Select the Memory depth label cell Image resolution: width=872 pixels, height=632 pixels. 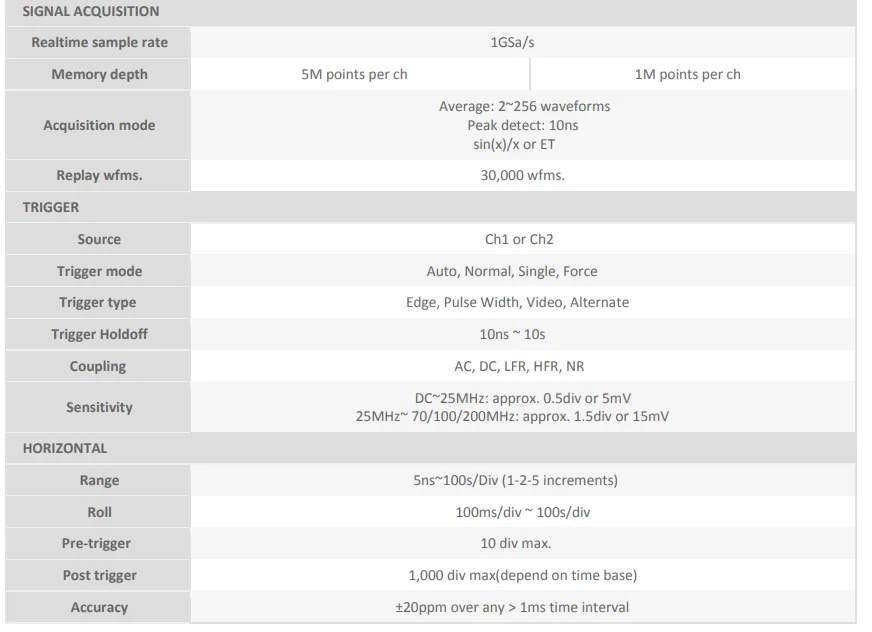(99, 74)
